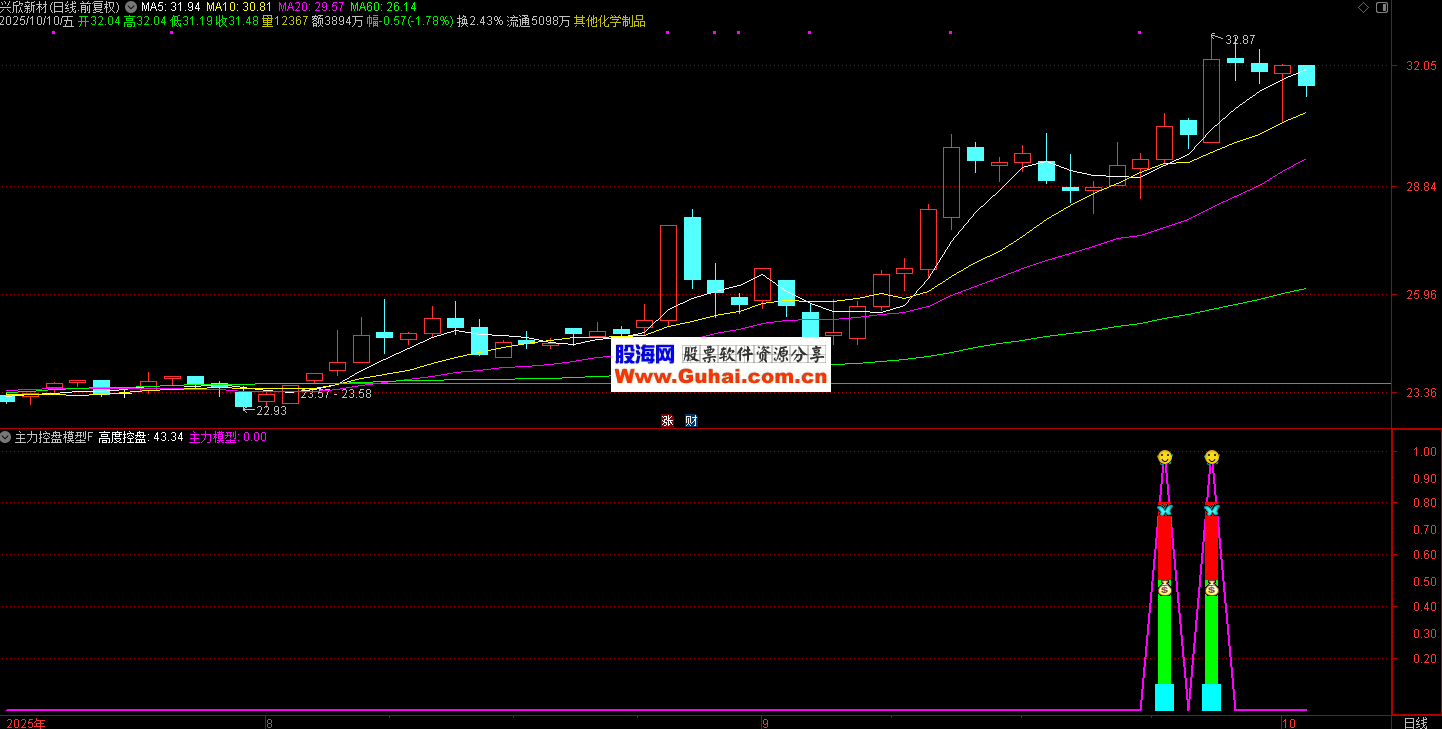The image size is (1442, 729).
Task: Click the second money bag signal icon
Action: coord(1211,588)
